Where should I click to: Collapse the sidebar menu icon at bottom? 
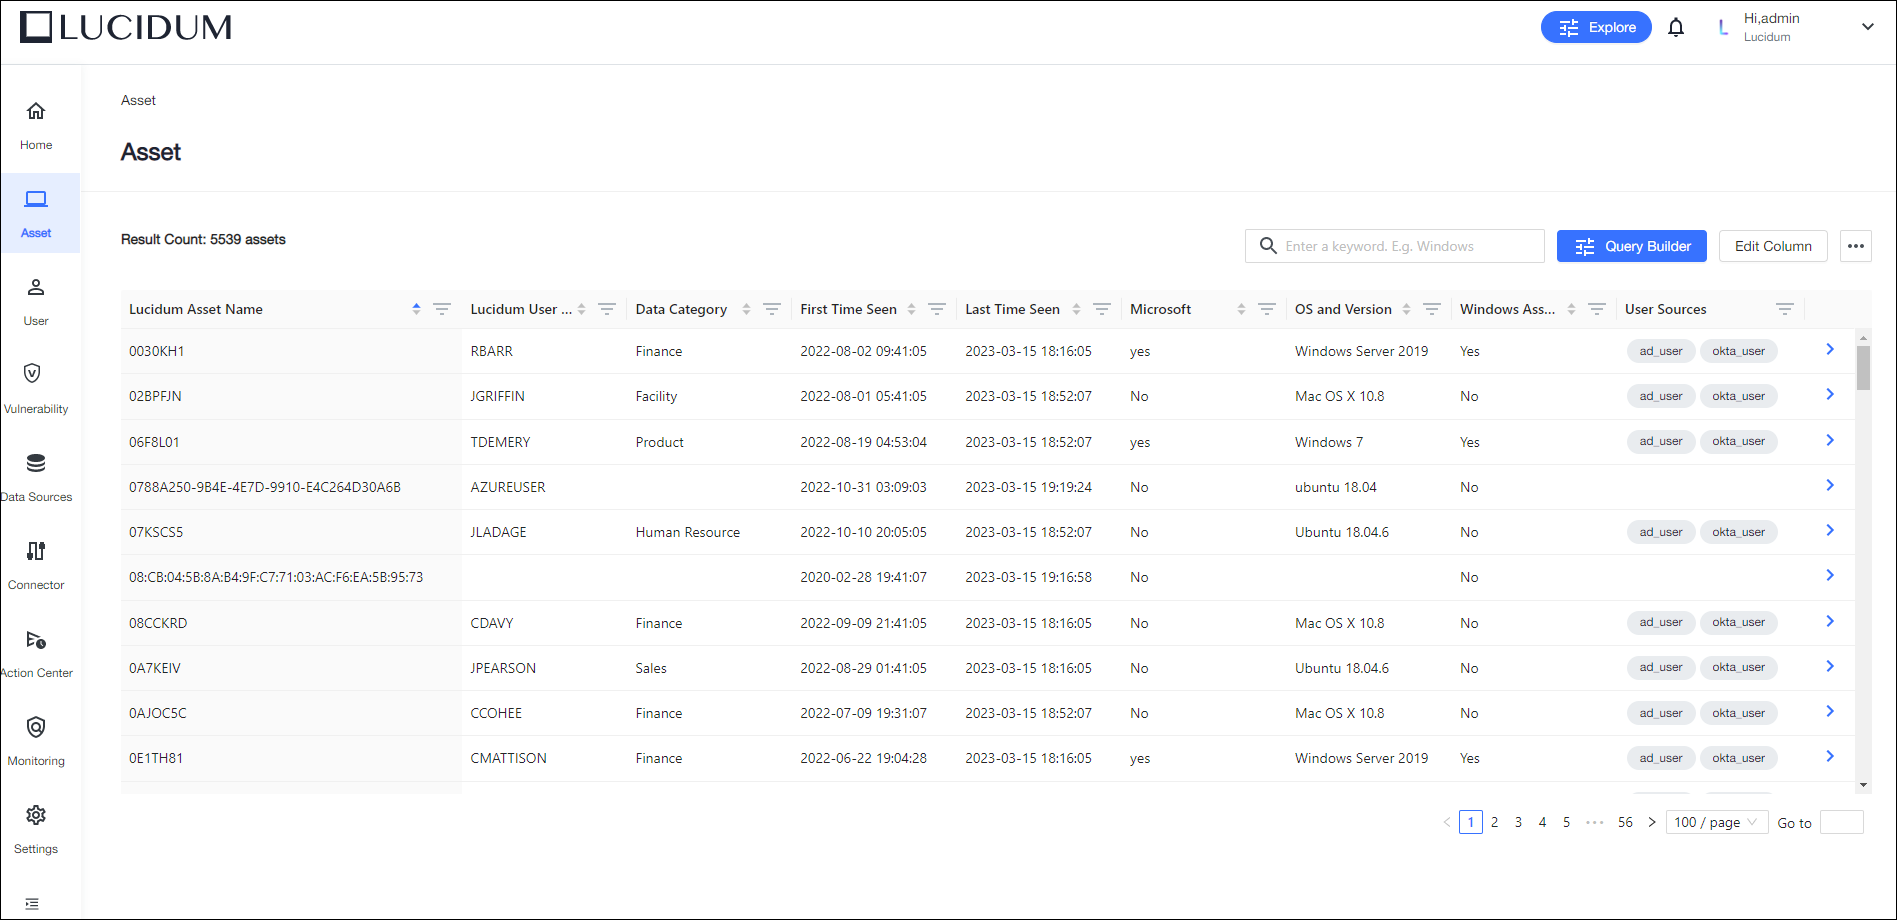(32, 903)
